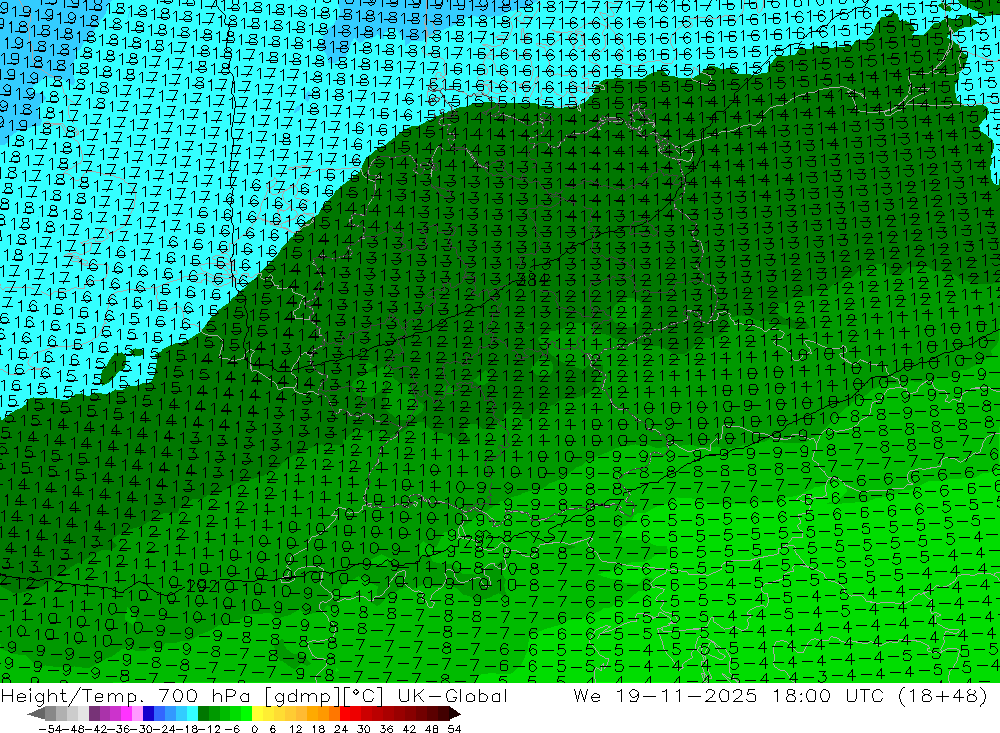Click the "[gdmp][°C]" units label
Screen dimensions: 1000x733
tap(323, 696)
